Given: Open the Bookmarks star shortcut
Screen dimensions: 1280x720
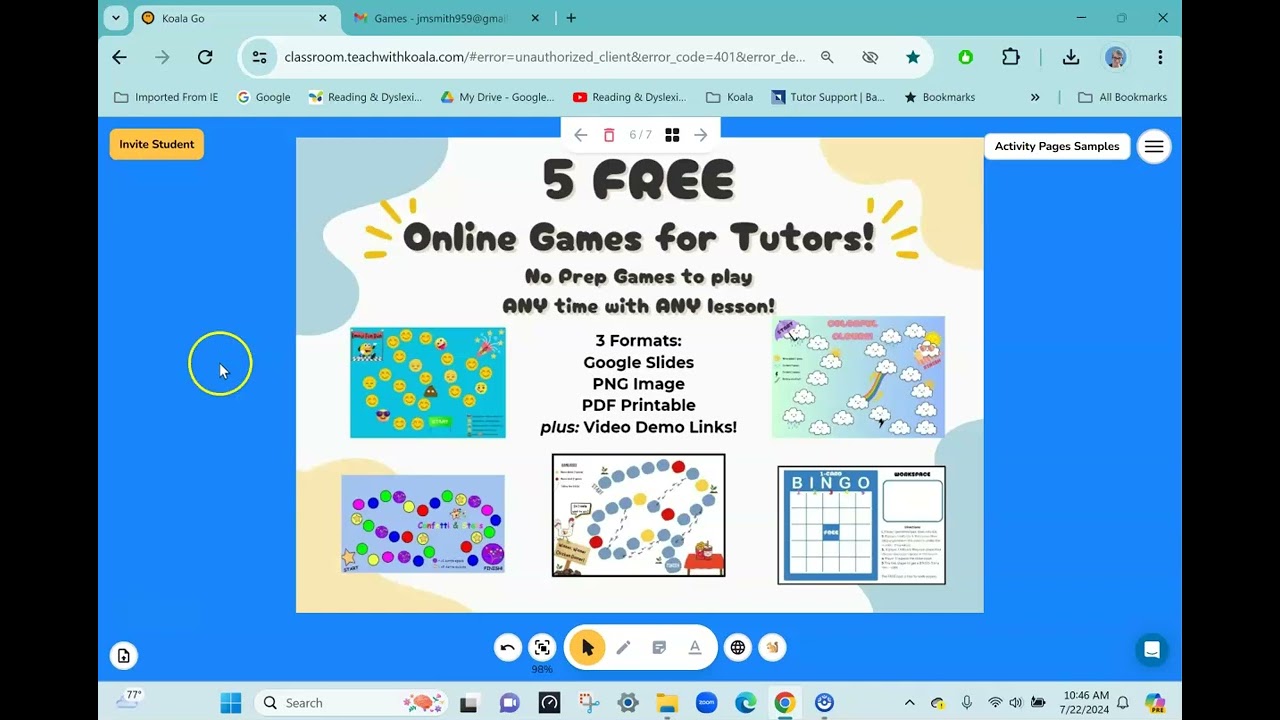Looking at the screenshot, I should point(940,97).
